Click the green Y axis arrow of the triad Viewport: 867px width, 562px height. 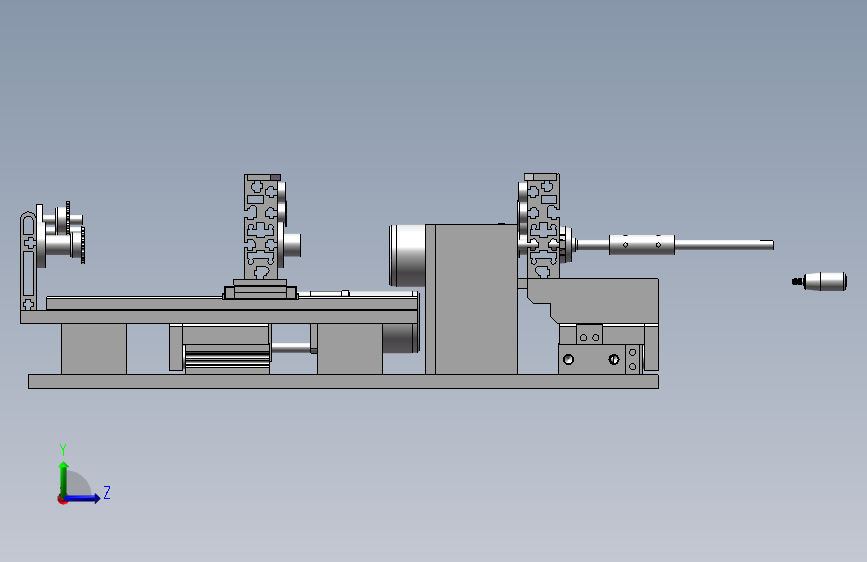pos(64,477)
